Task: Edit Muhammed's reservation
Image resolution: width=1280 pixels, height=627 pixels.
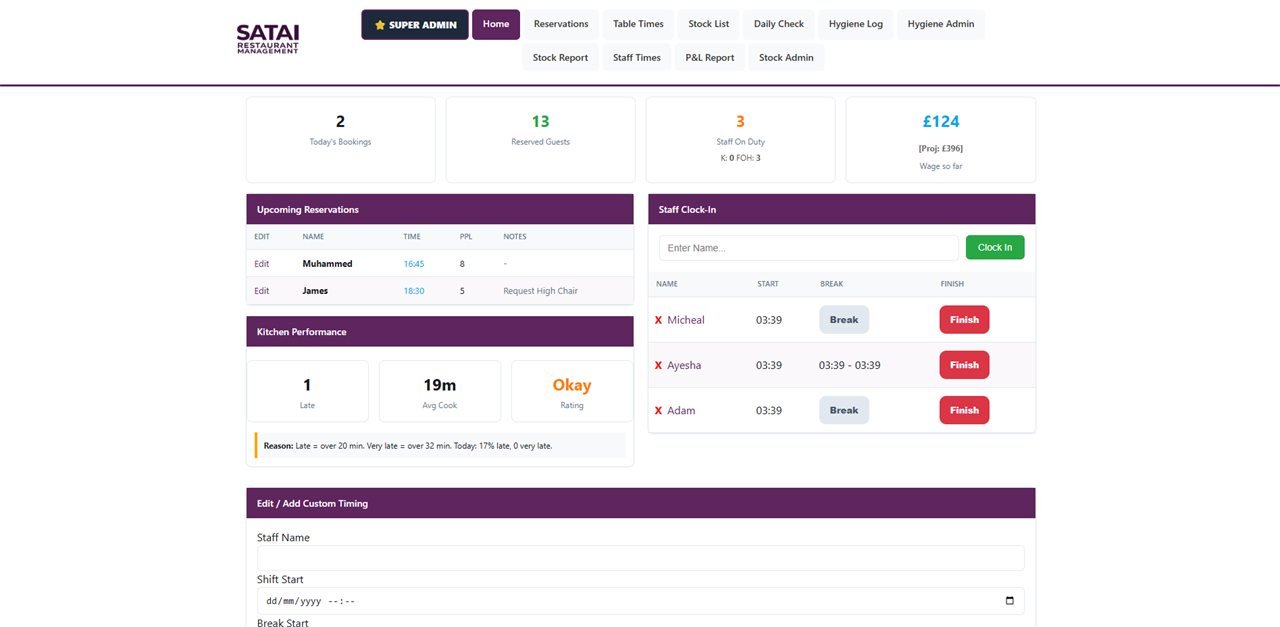Action: click(262, 264)
